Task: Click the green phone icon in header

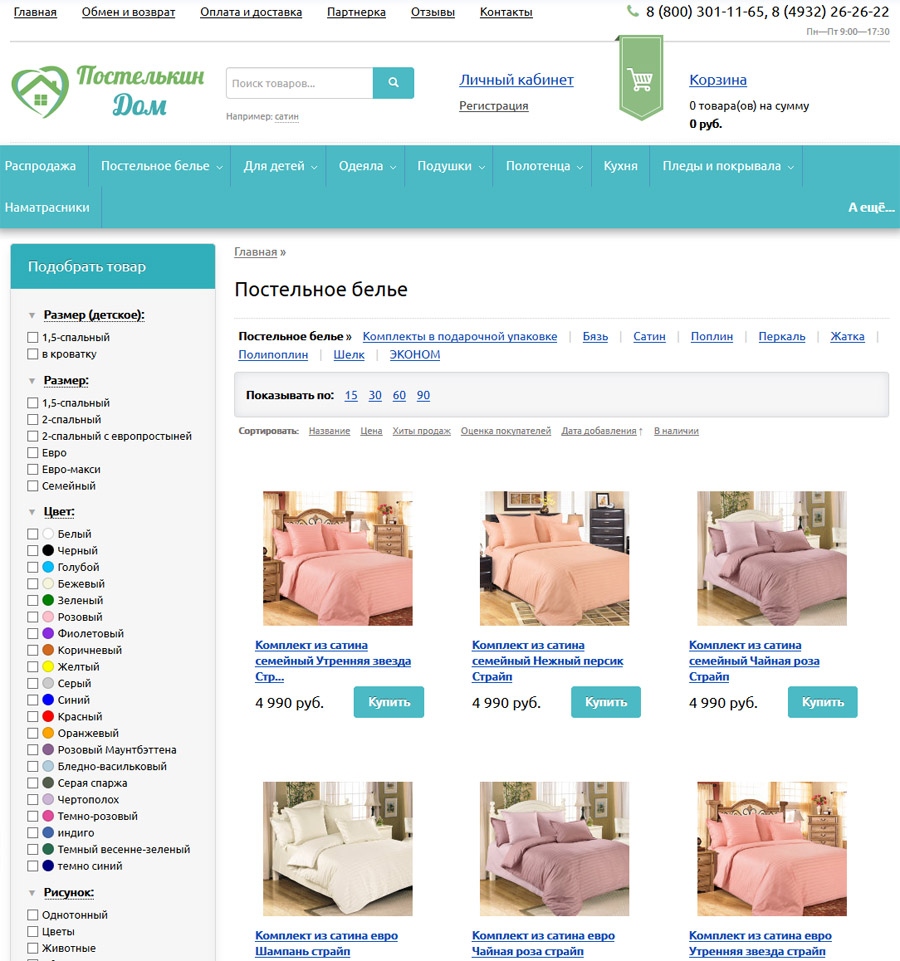Action: click(x=633, y=11)
